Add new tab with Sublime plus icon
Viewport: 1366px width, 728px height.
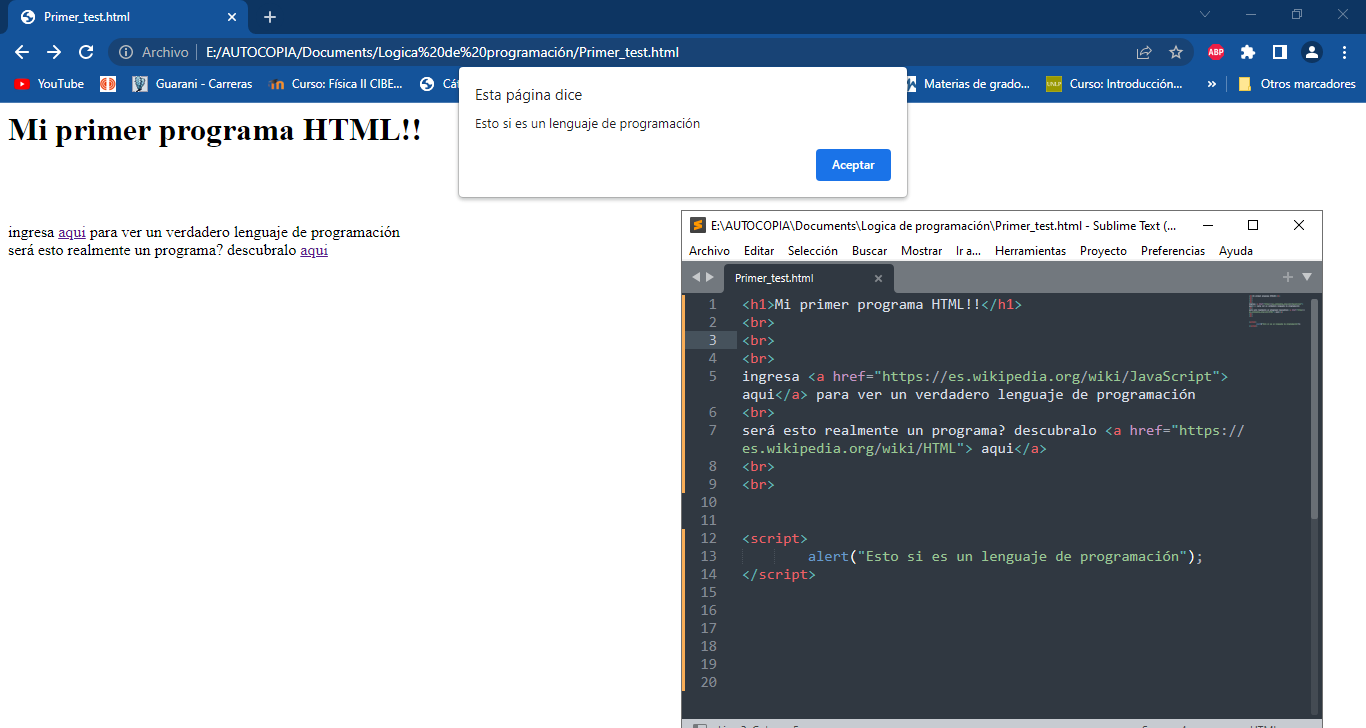pyautogui.click(x=1289, y=277)
